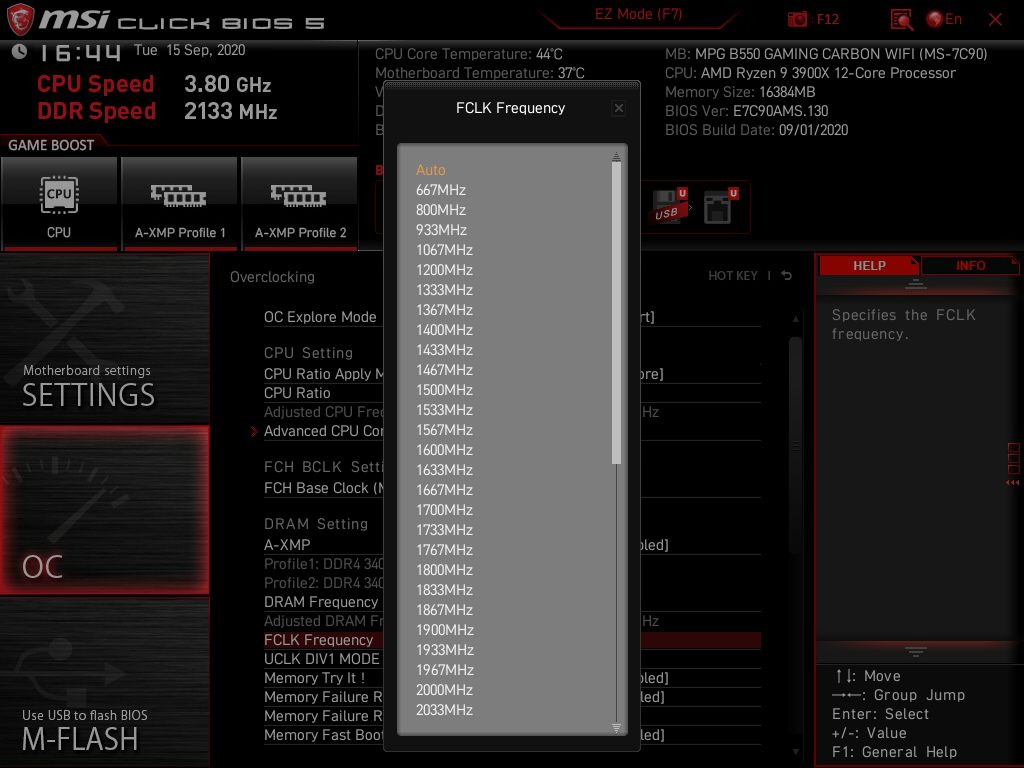Open the M-FLASH BIOS update section
This screenshot has height=768, width=1024.
[104, 682]
